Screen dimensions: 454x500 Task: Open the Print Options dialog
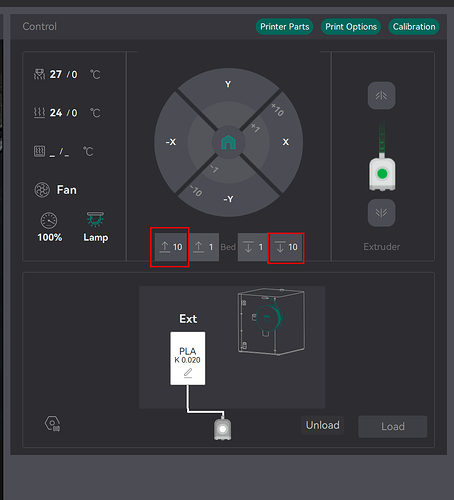click(x=351, y=27)
